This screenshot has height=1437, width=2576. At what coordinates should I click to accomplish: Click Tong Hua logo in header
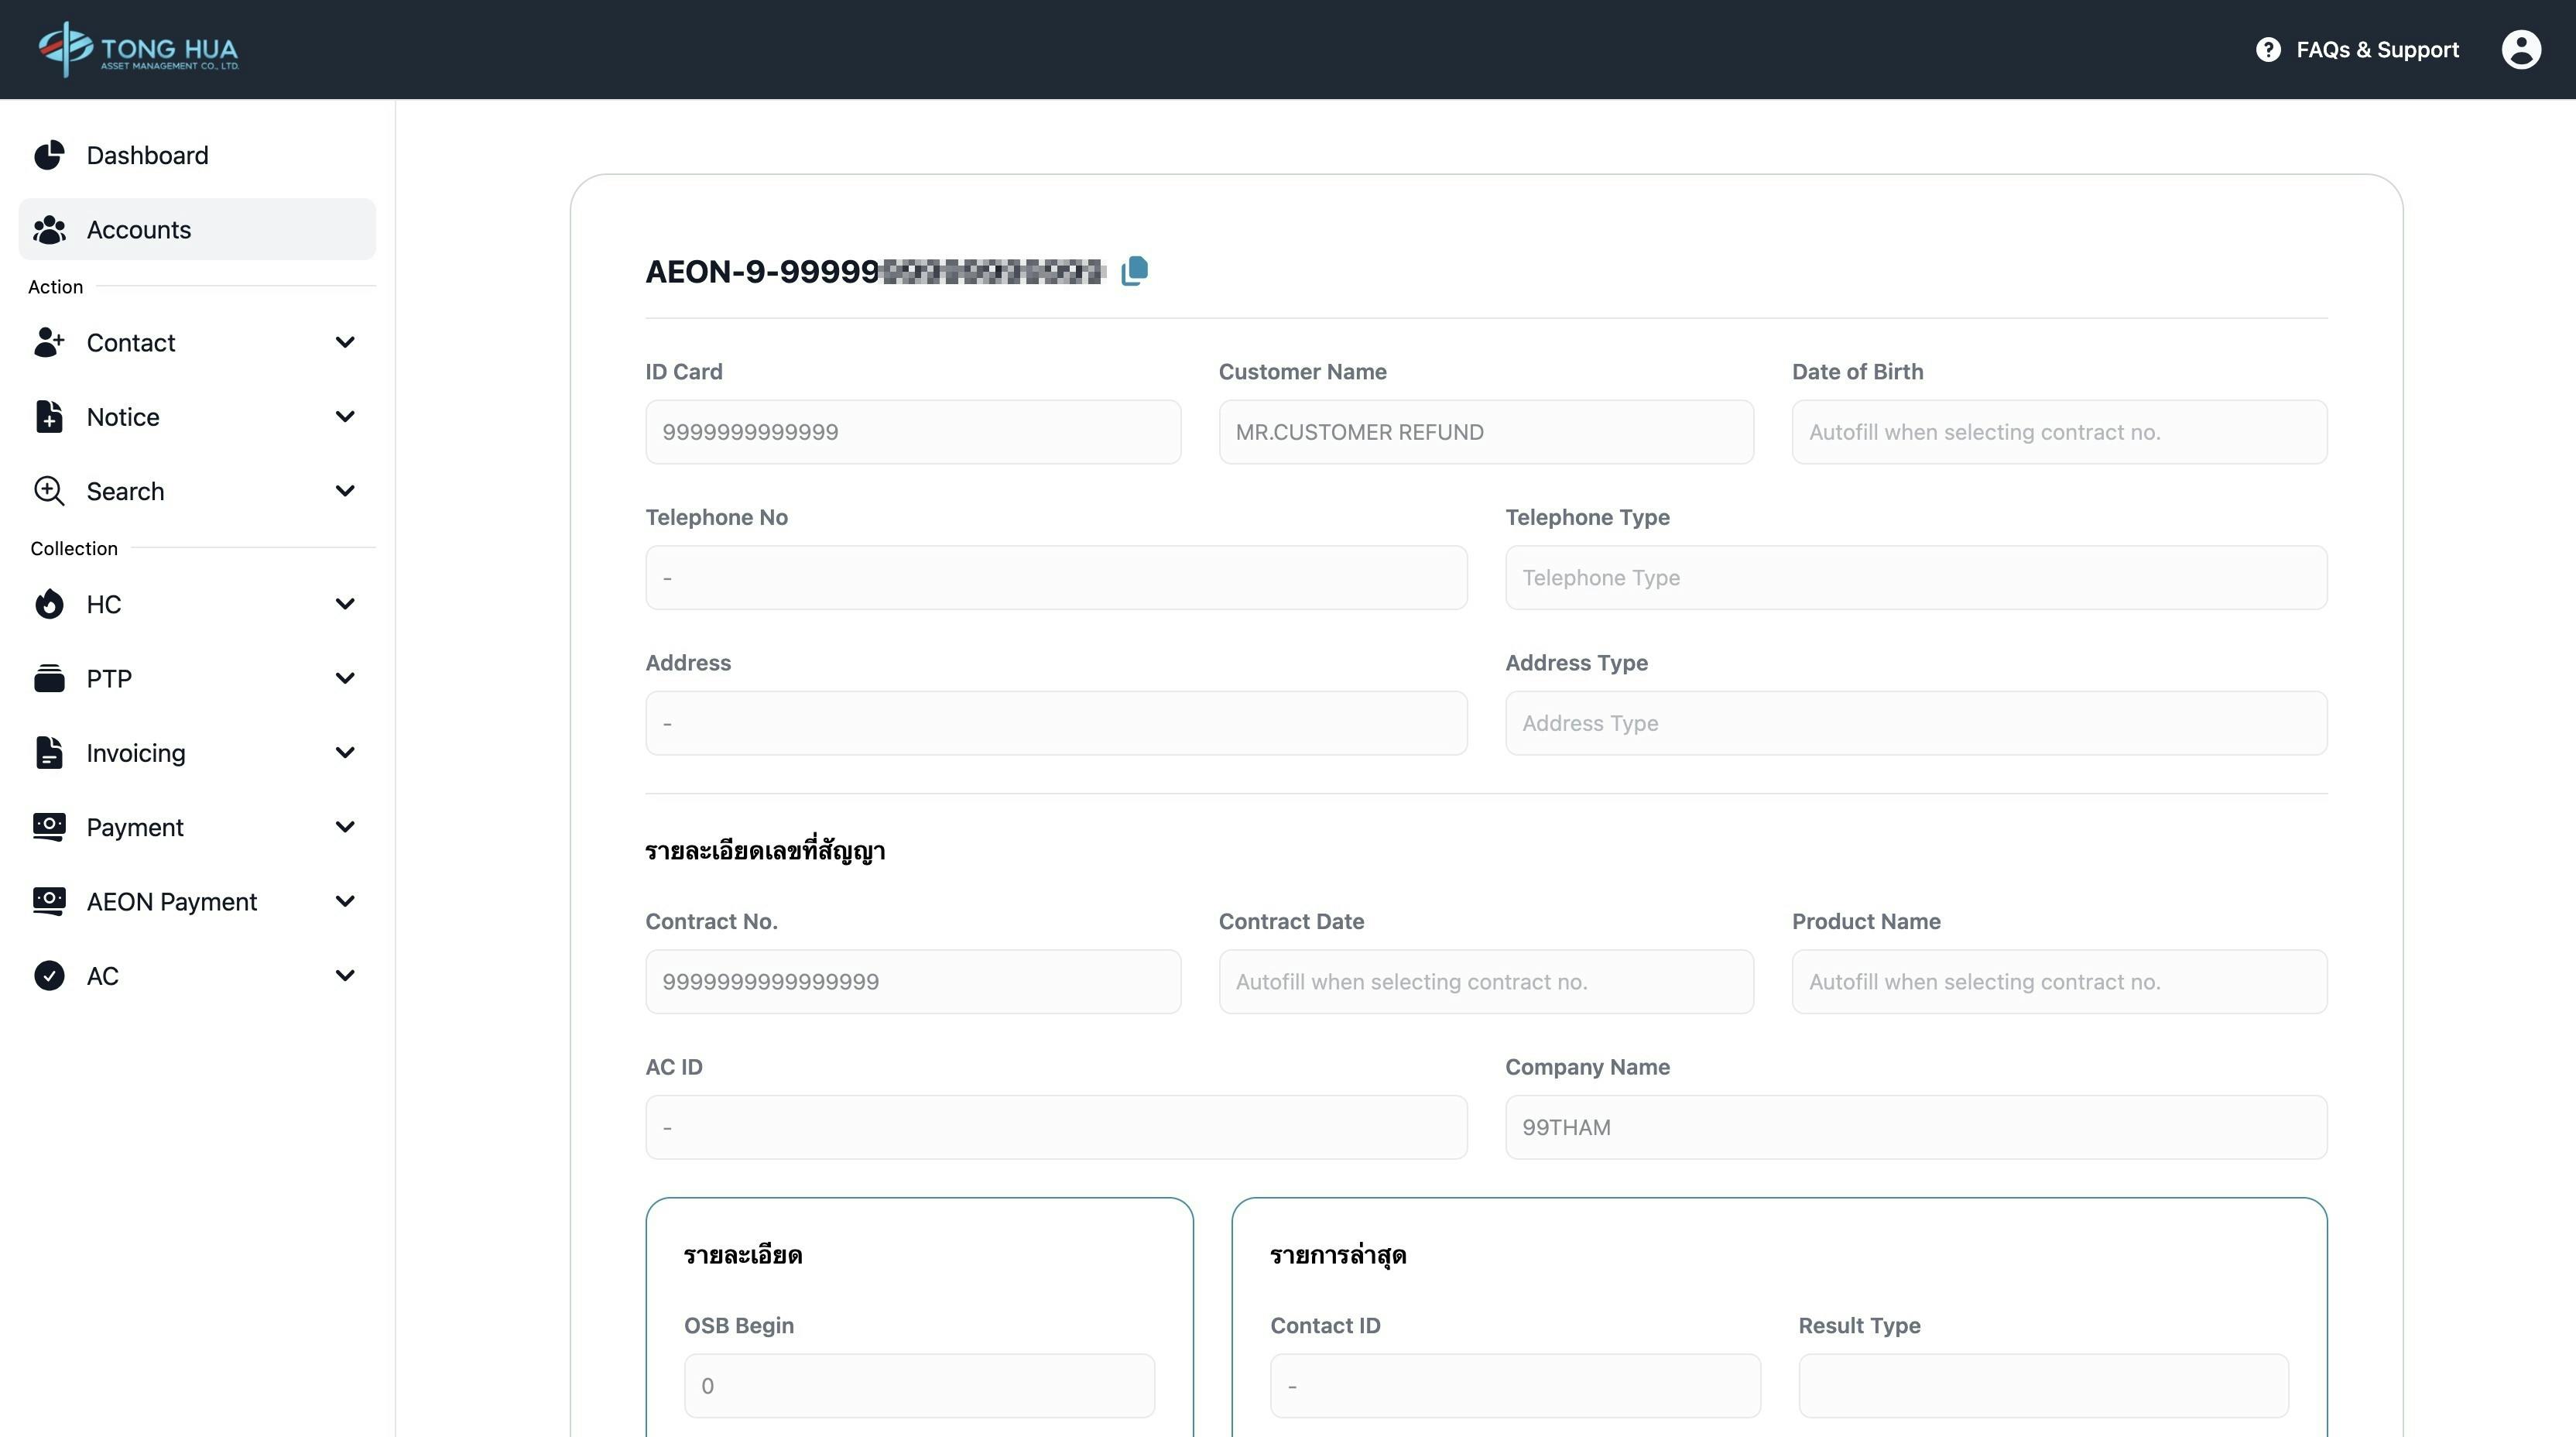[x=139, y=49]
